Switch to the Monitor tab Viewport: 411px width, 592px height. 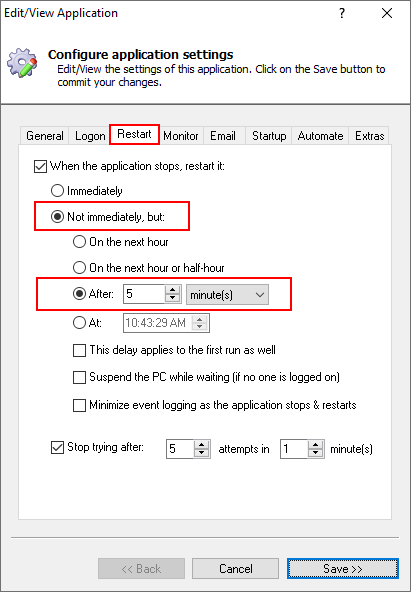click(181, 136)
